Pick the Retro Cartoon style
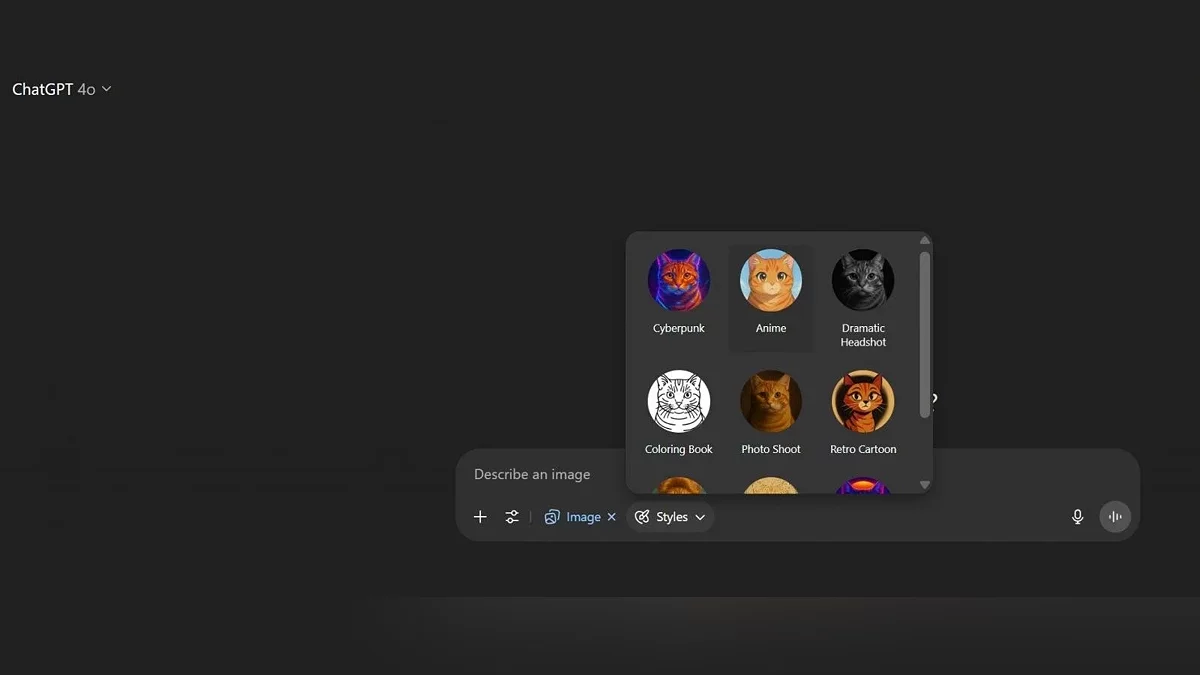 [863, 402]
